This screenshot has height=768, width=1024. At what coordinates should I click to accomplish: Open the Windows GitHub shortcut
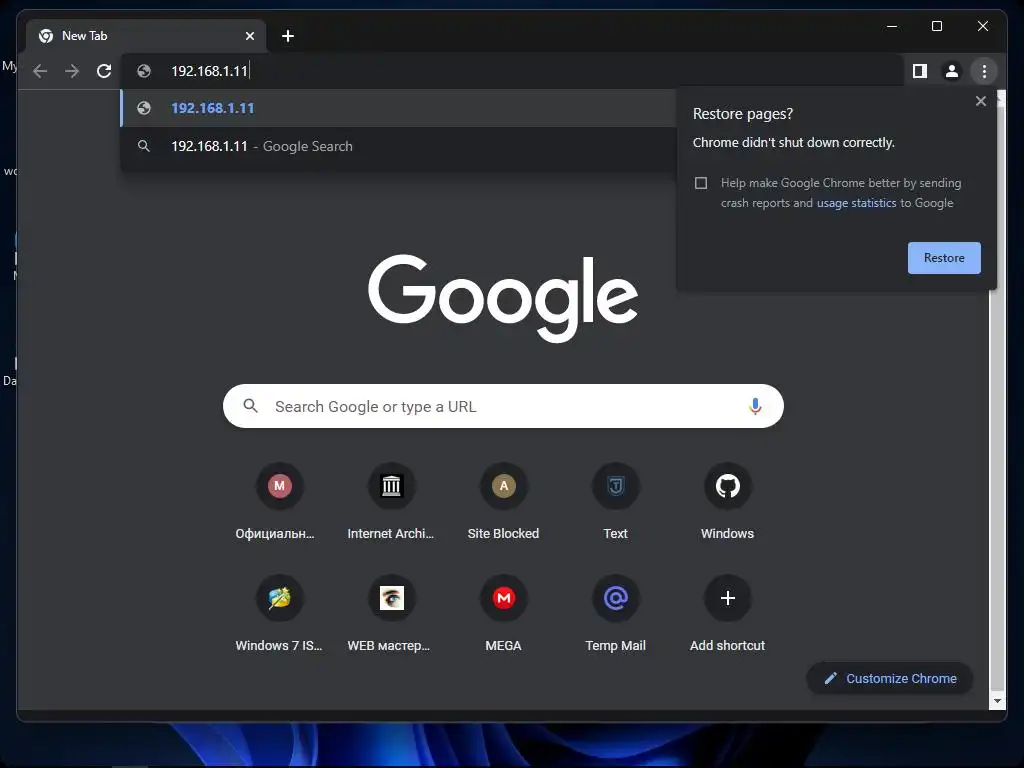point(728,502)
